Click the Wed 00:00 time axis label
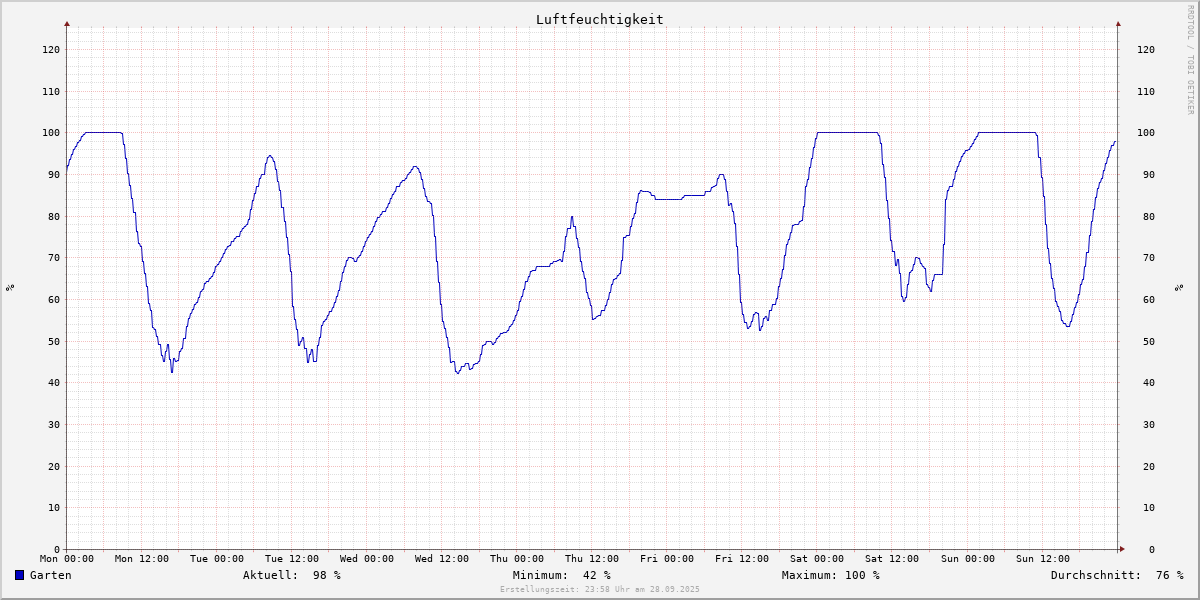The height and width of the screenshot is (600, 1200). tap(367, 559)
